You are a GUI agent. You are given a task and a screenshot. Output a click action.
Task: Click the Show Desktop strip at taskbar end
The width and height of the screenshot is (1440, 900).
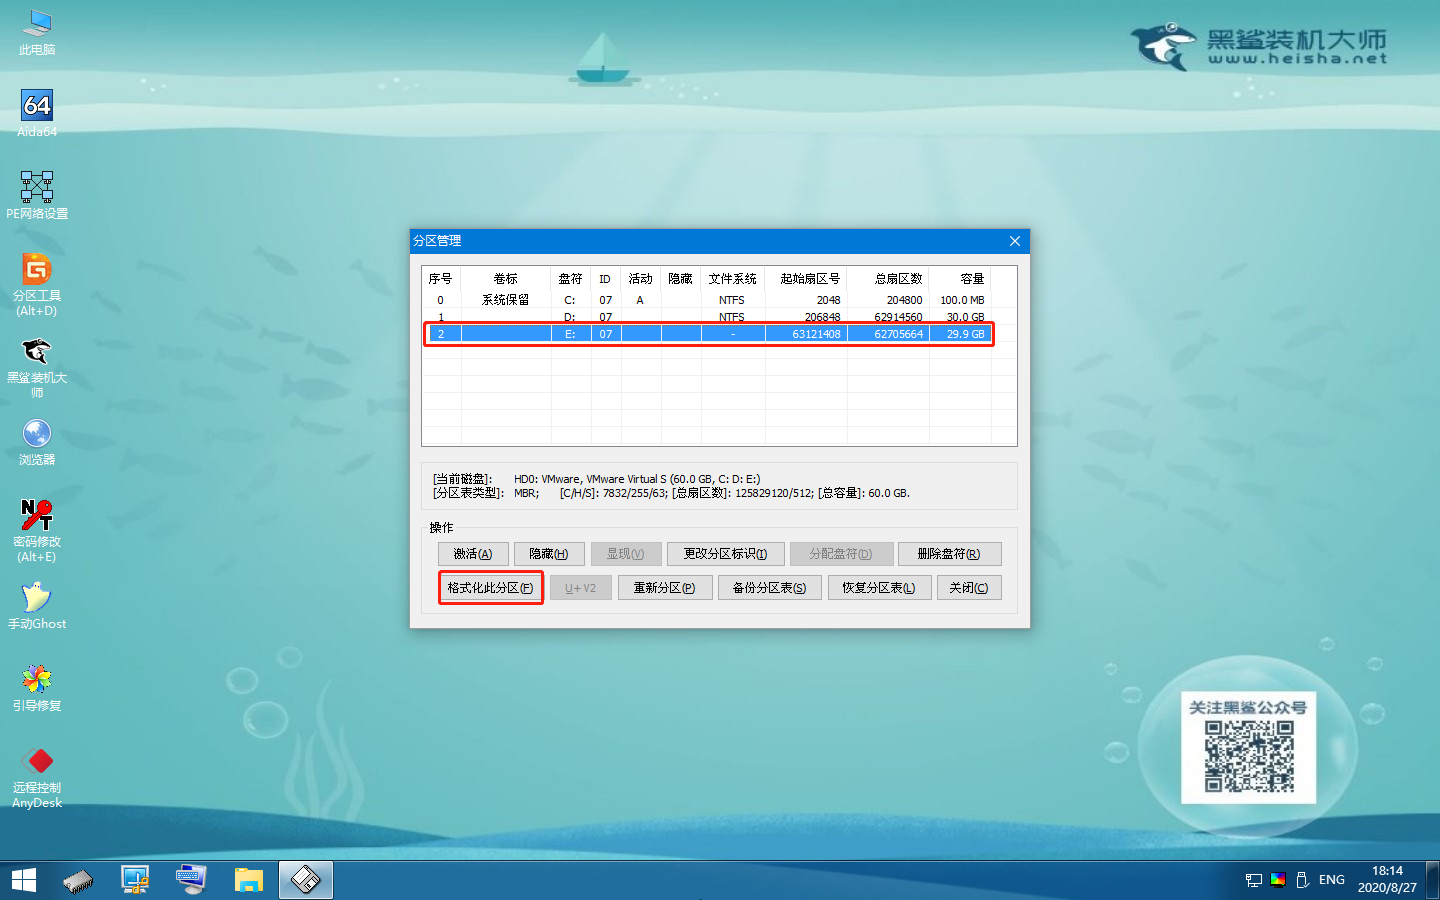point(1434,880)
